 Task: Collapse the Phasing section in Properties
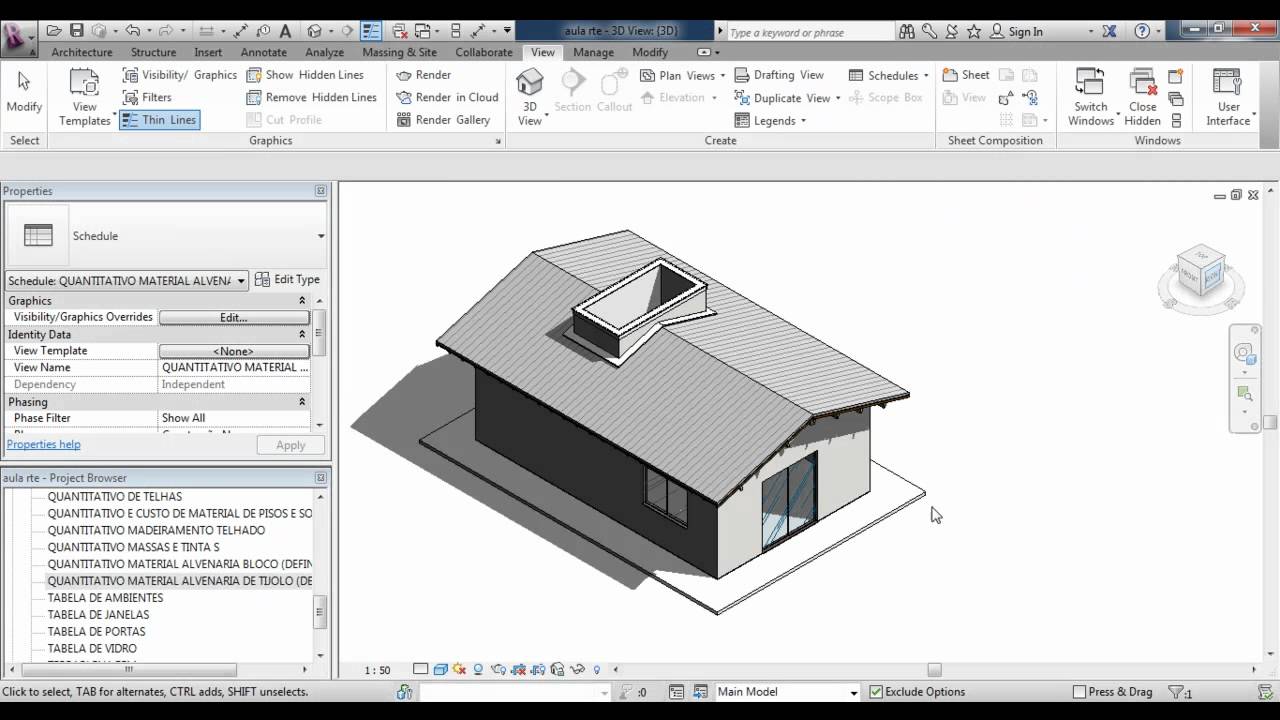pyautogui.click(x=302, y=402)
